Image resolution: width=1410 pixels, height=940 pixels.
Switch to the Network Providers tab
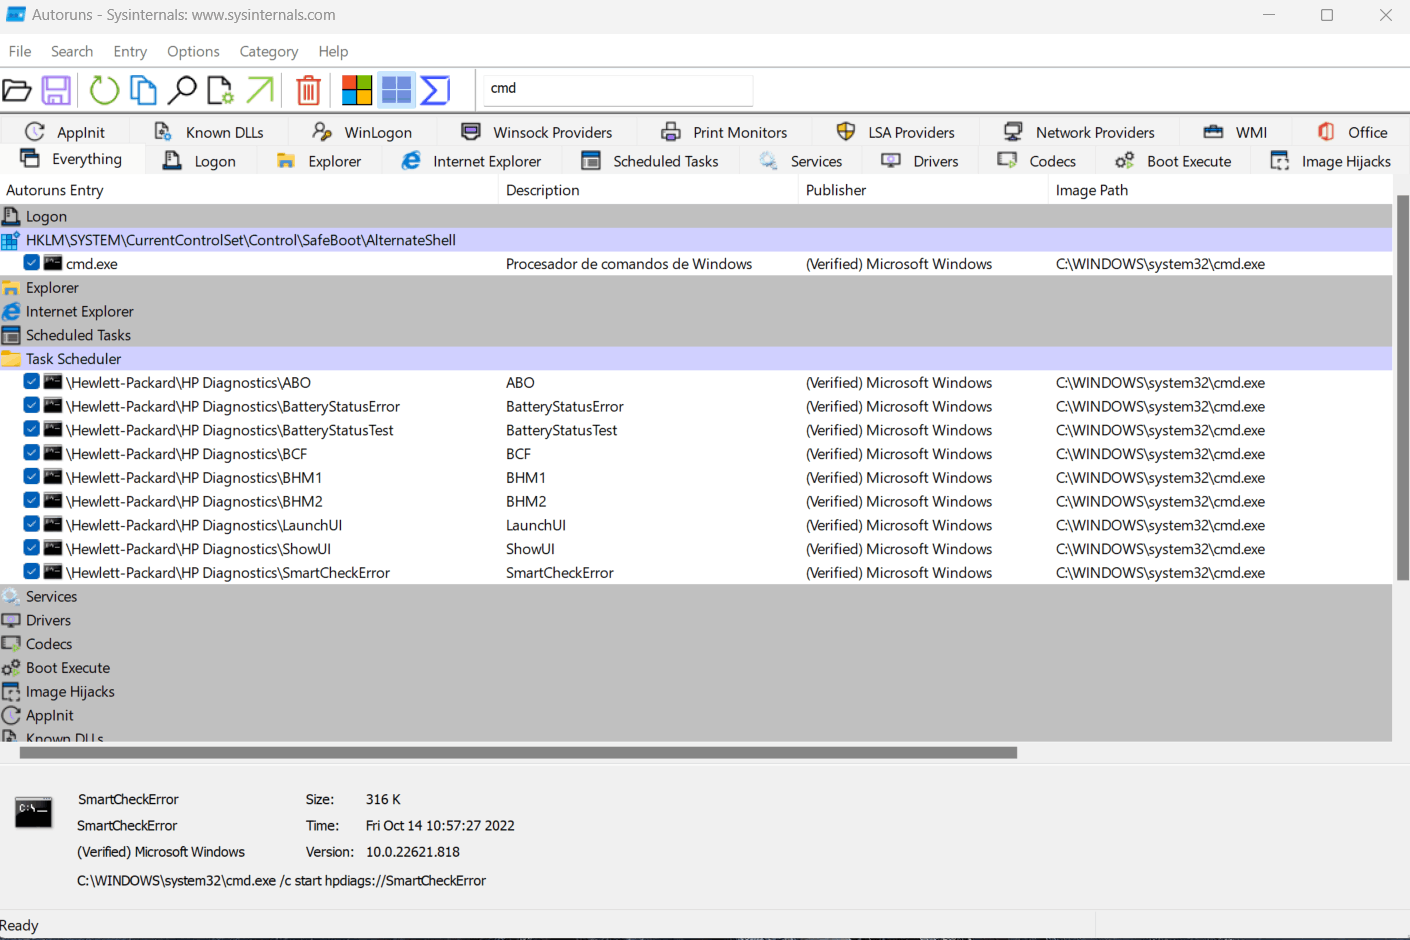pyautogui.click(x=1079, y=132)
